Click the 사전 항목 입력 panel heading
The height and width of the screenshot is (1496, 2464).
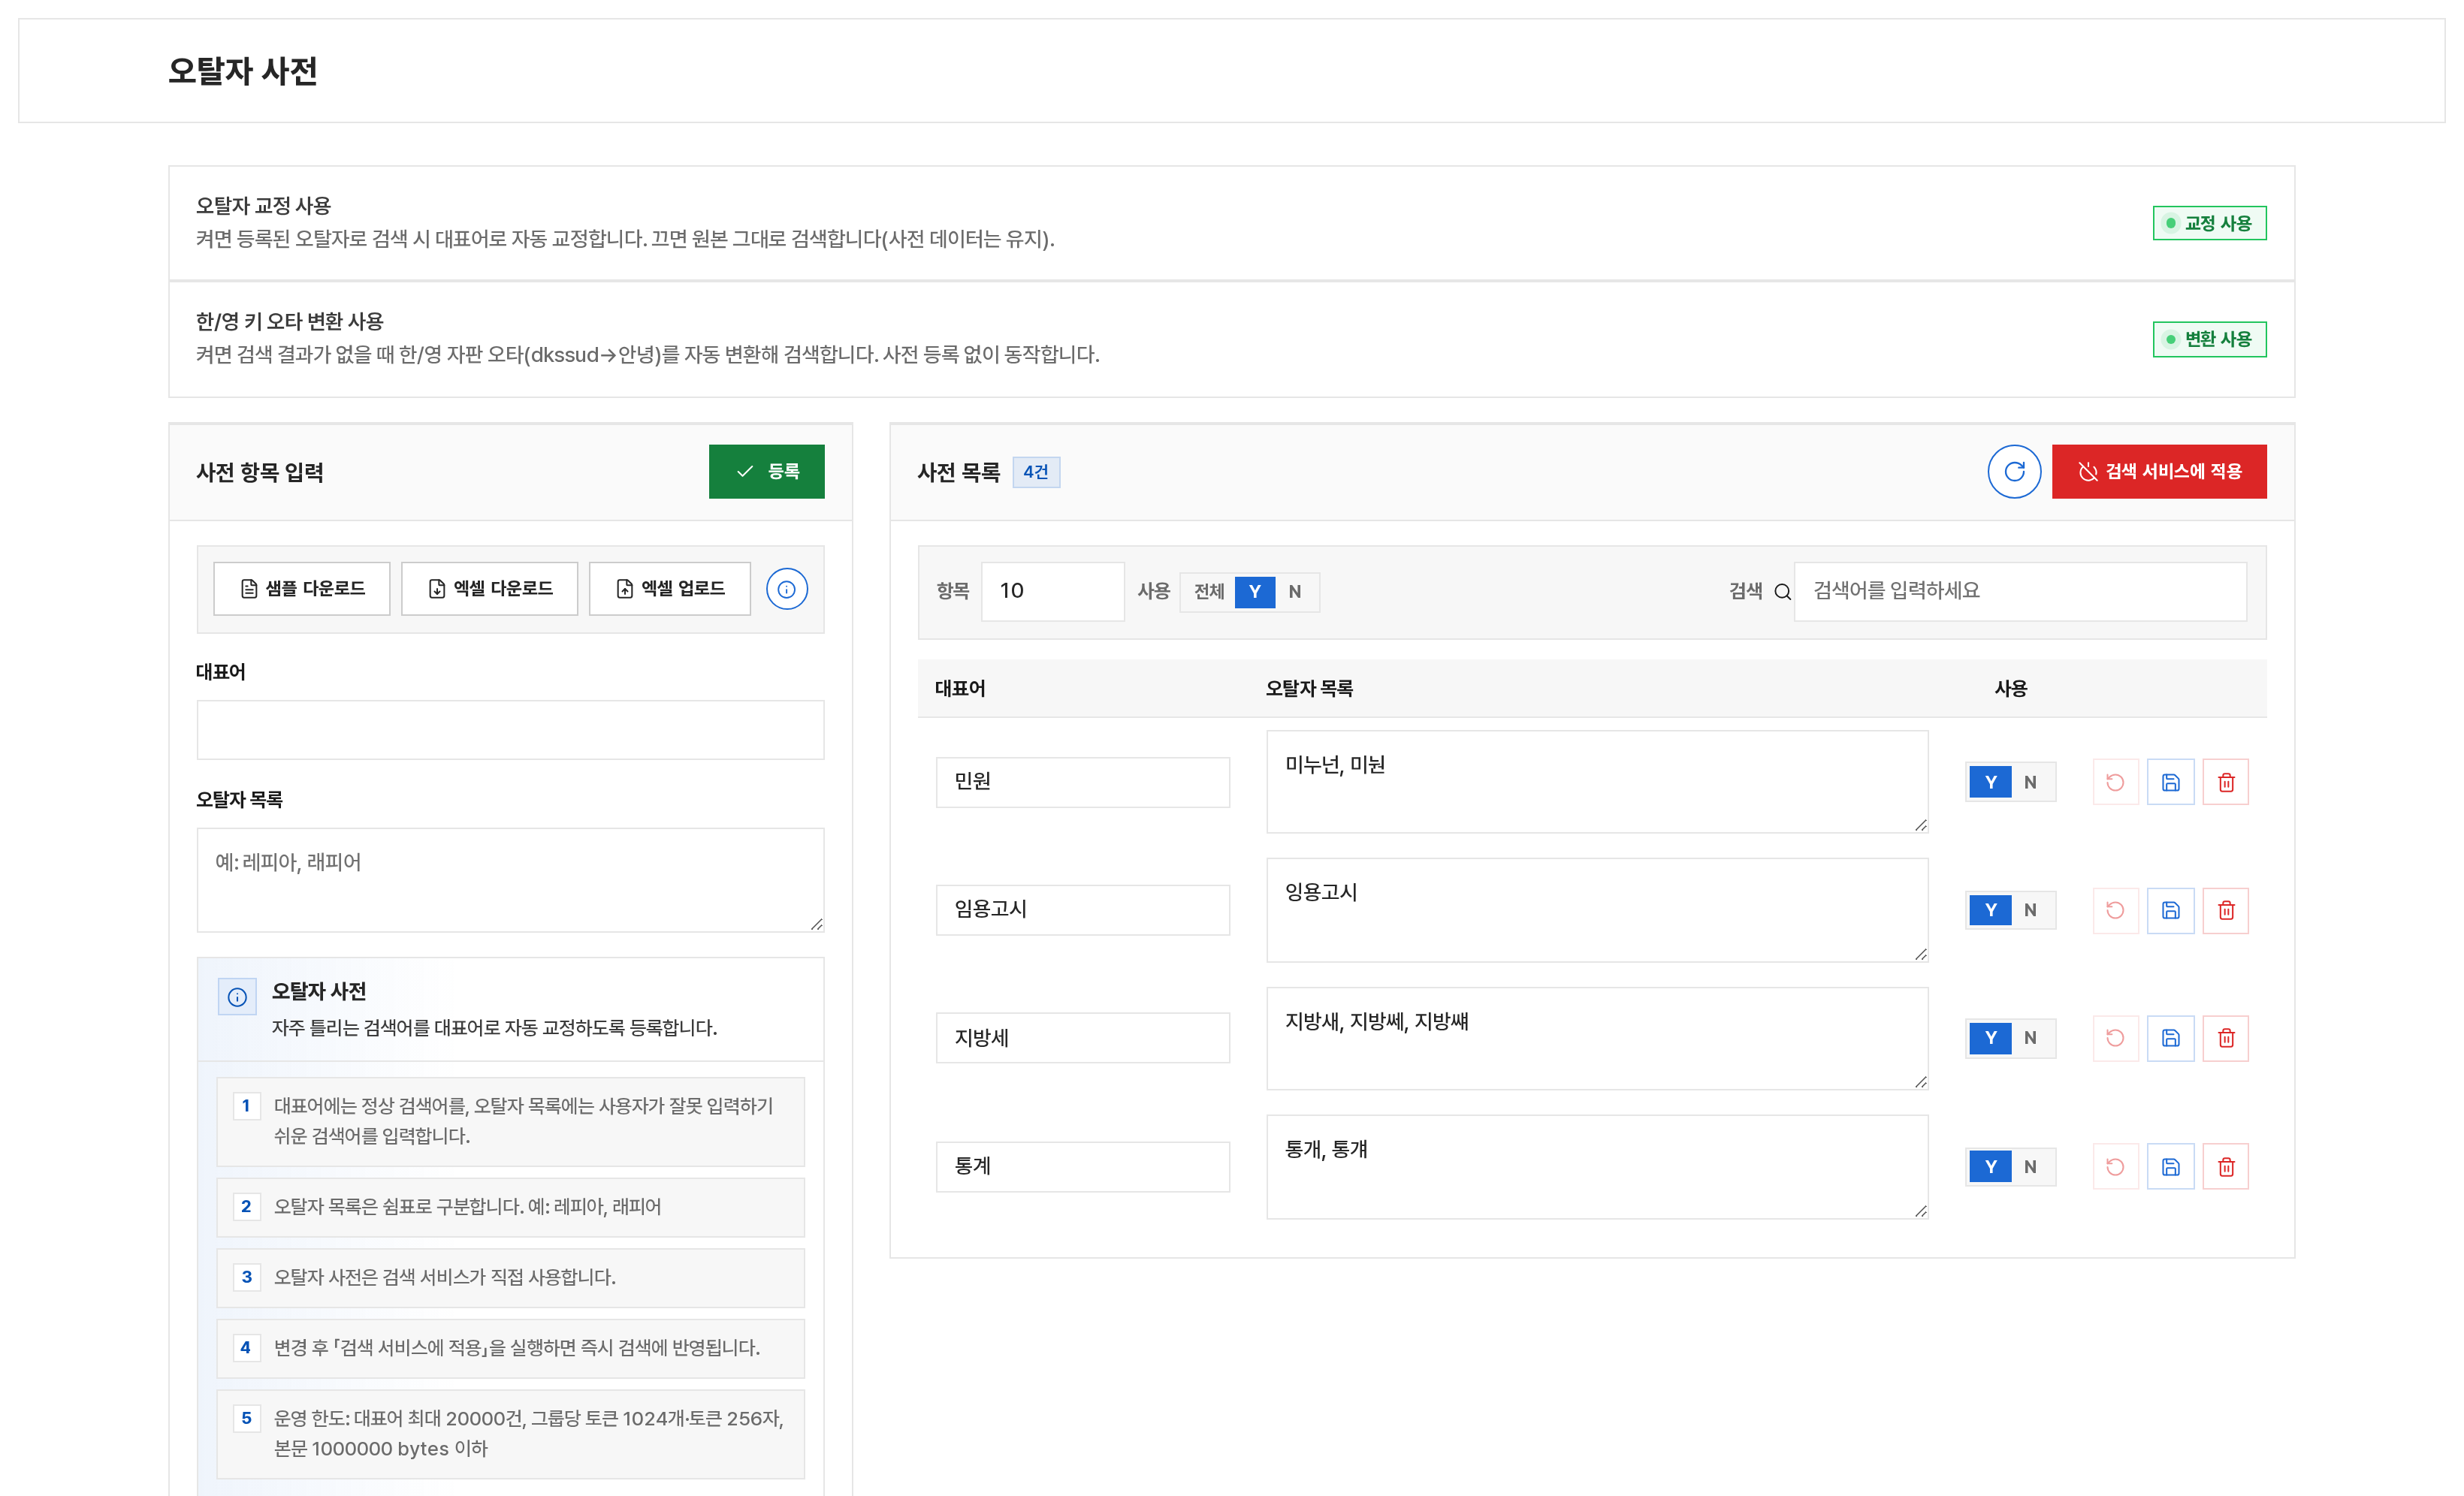click(x=259, y=472)
